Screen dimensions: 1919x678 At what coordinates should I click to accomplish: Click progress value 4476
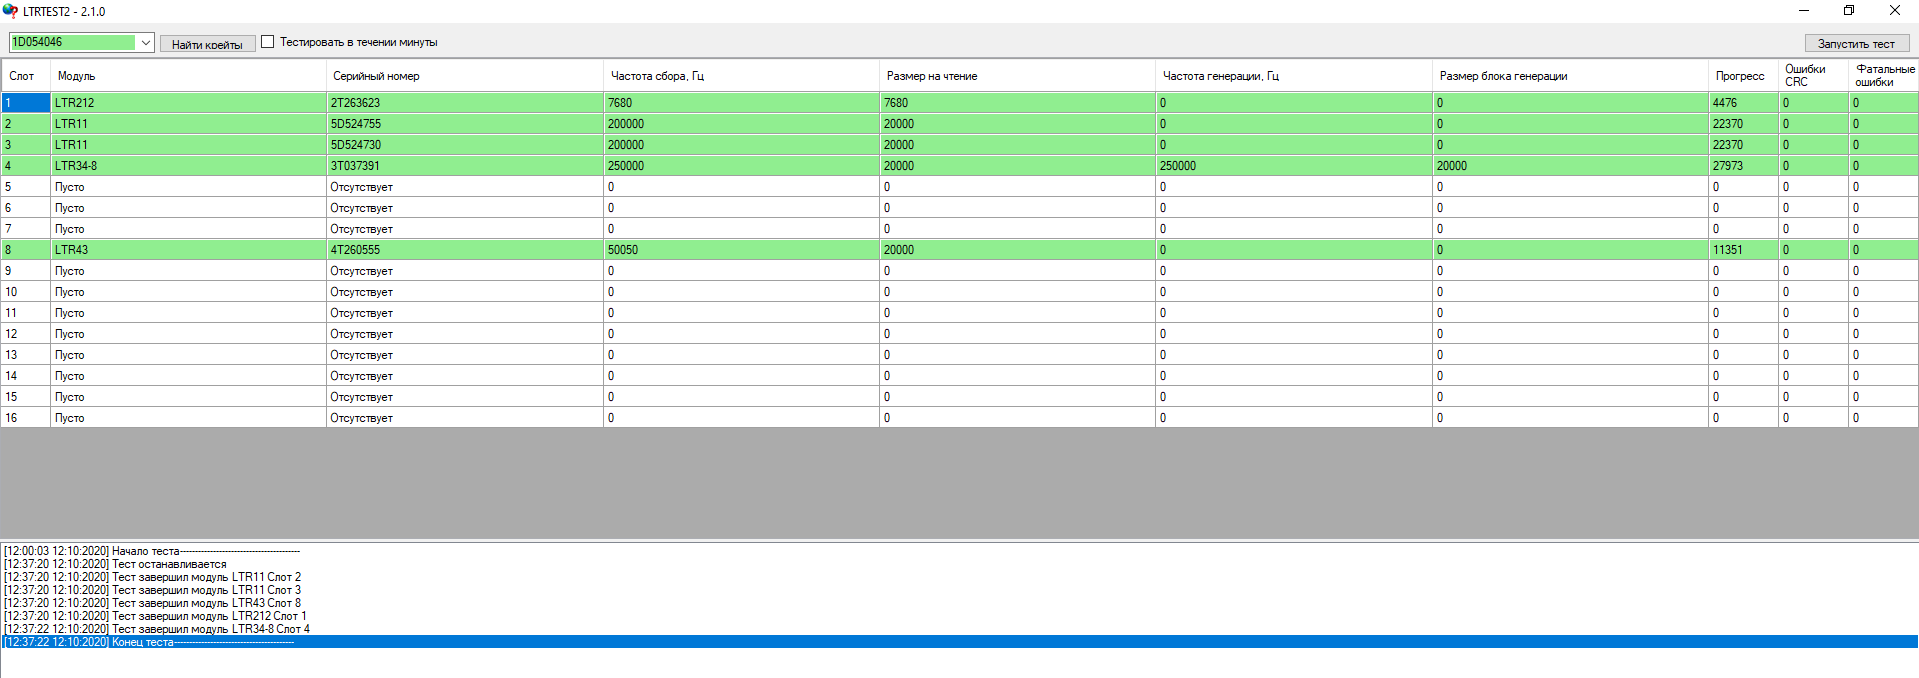click(1743, 103)
